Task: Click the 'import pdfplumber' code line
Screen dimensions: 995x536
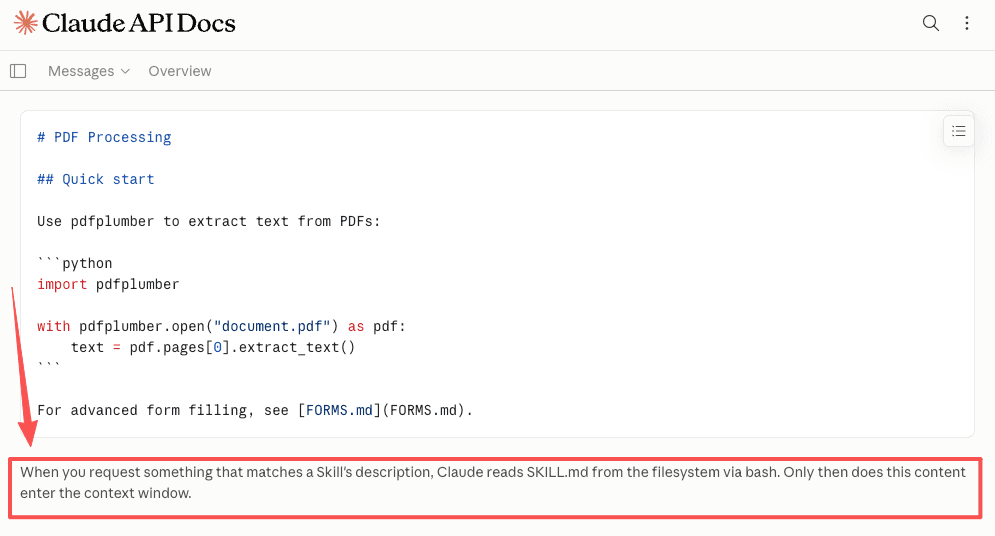Action: click(108, 284)
